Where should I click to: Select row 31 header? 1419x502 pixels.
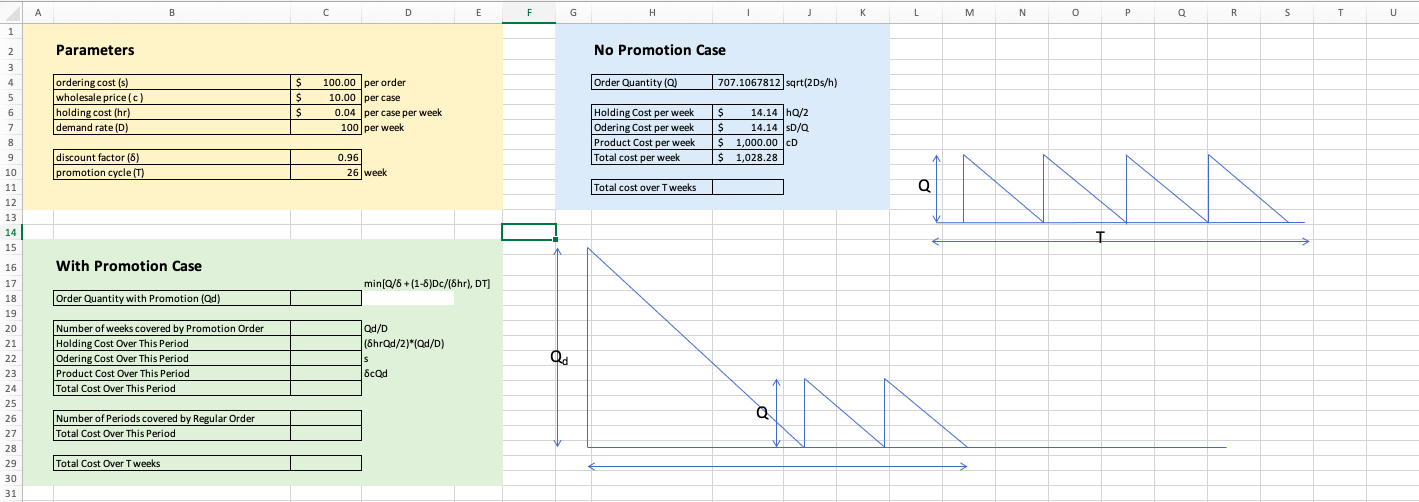point(12,494)
